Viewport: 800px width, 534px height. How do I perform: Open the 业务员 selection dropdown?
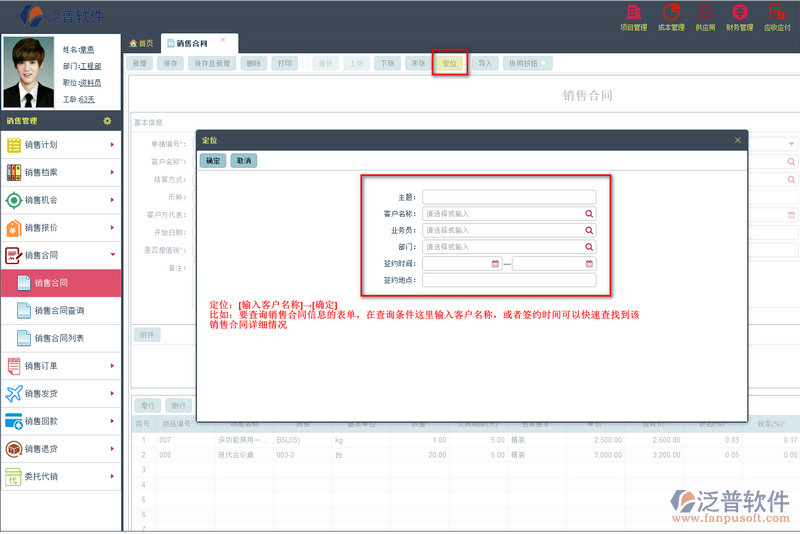(508, 230)
